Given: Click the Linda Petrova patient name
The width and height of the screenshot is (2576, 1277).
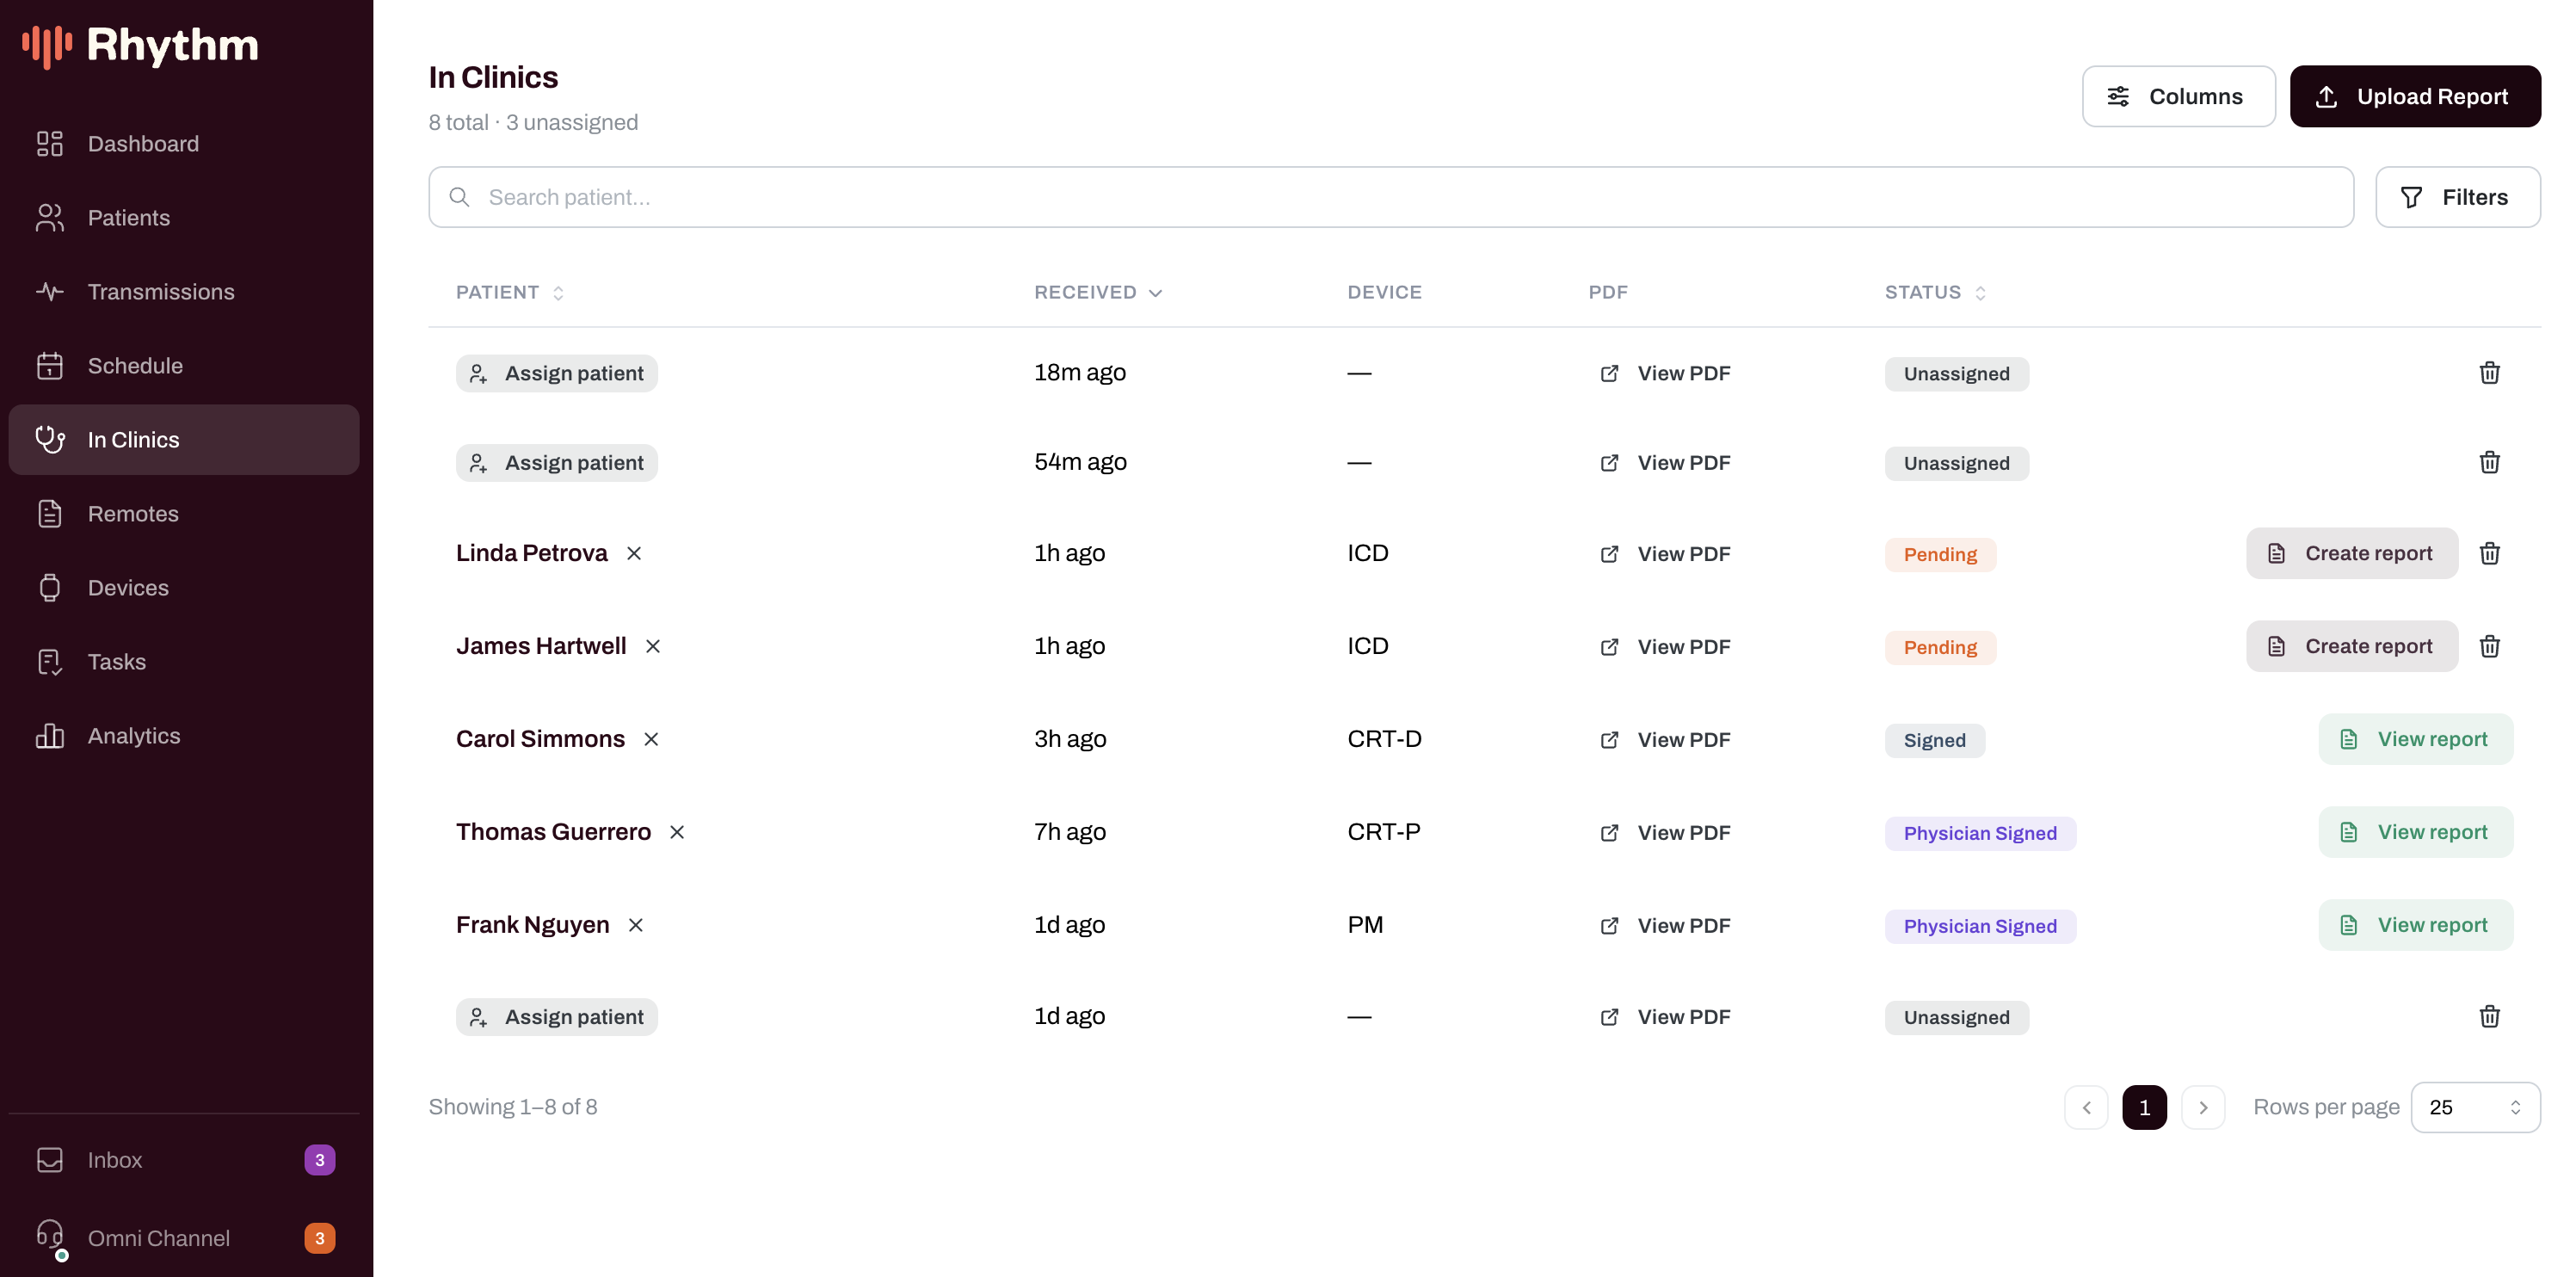Looking at the screenshot, I should click(531, 553).
